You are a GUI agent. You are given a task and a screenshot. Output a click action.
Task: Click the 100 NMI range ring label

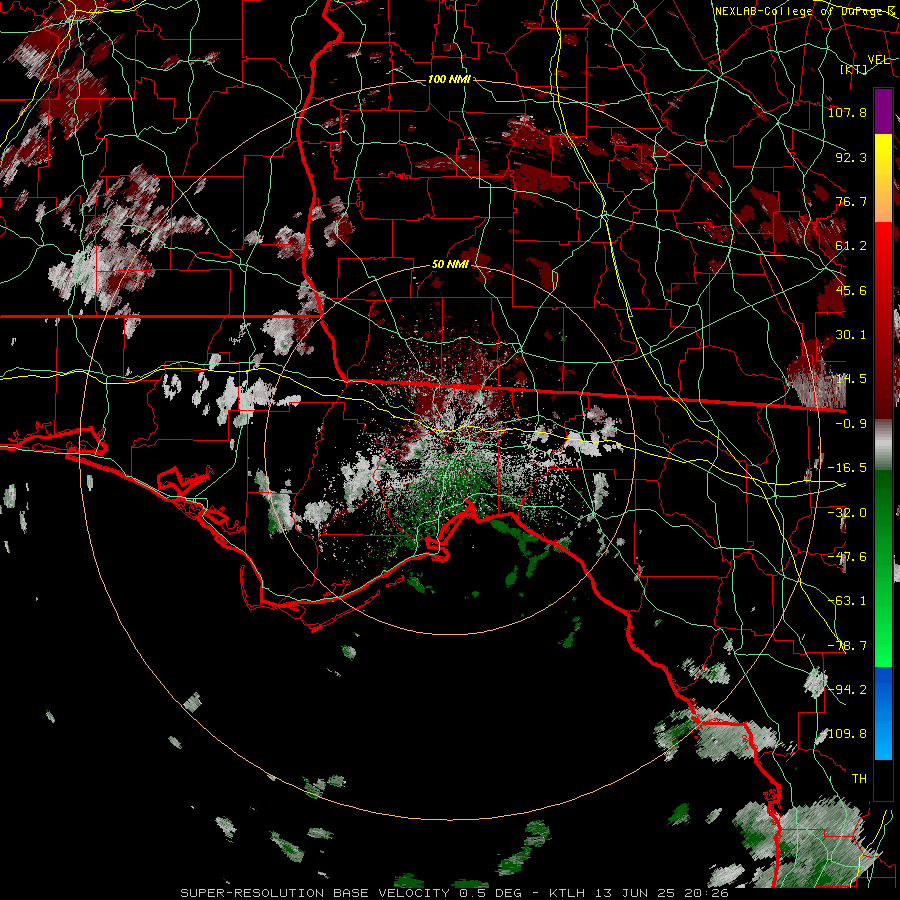point(449,79)
